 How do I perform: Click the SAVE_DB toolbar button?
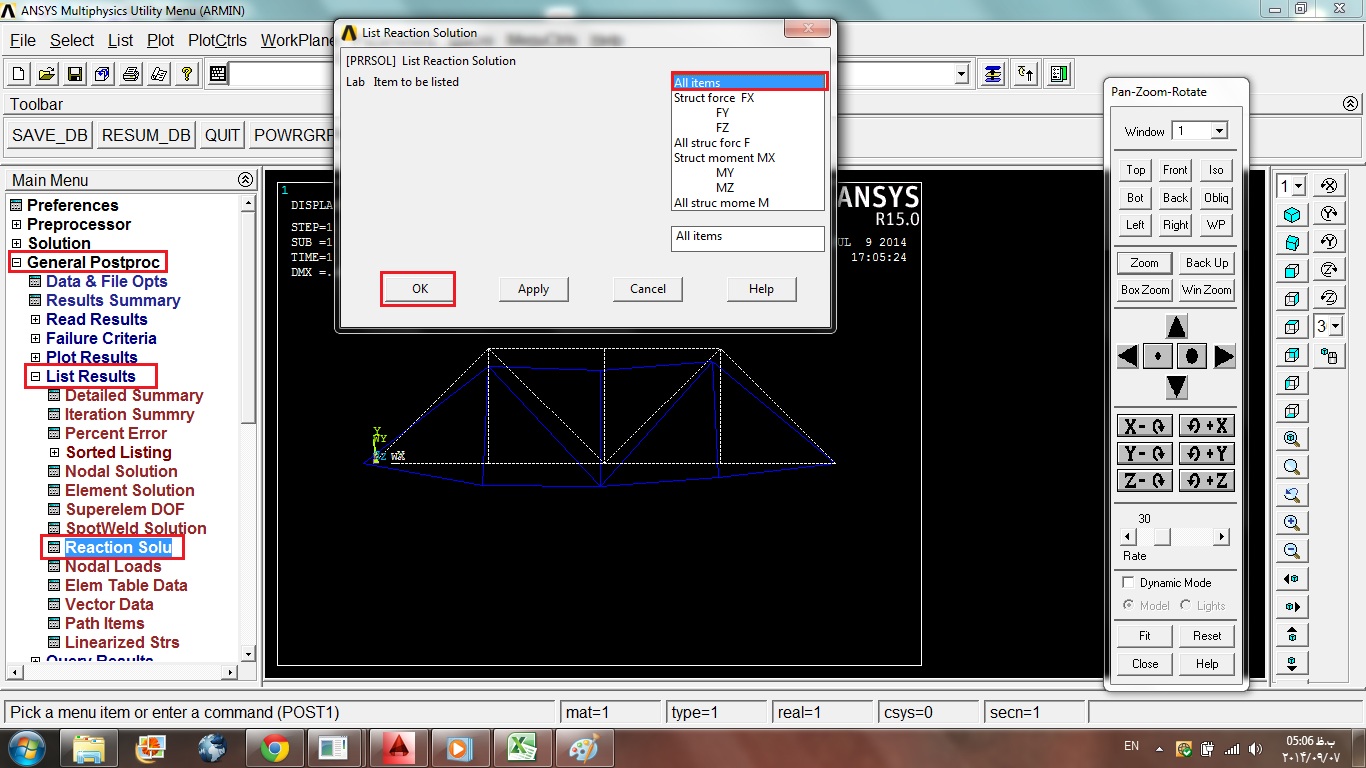[x=50, y=136]
